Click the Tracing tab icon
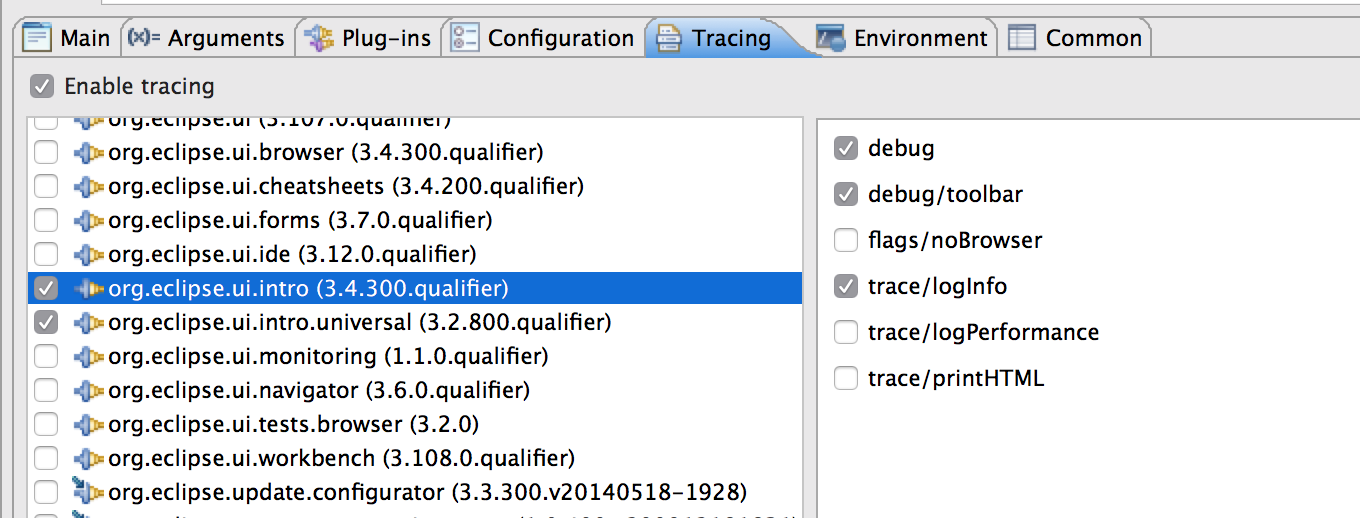1360x518 pixels. tap(669, 38)
